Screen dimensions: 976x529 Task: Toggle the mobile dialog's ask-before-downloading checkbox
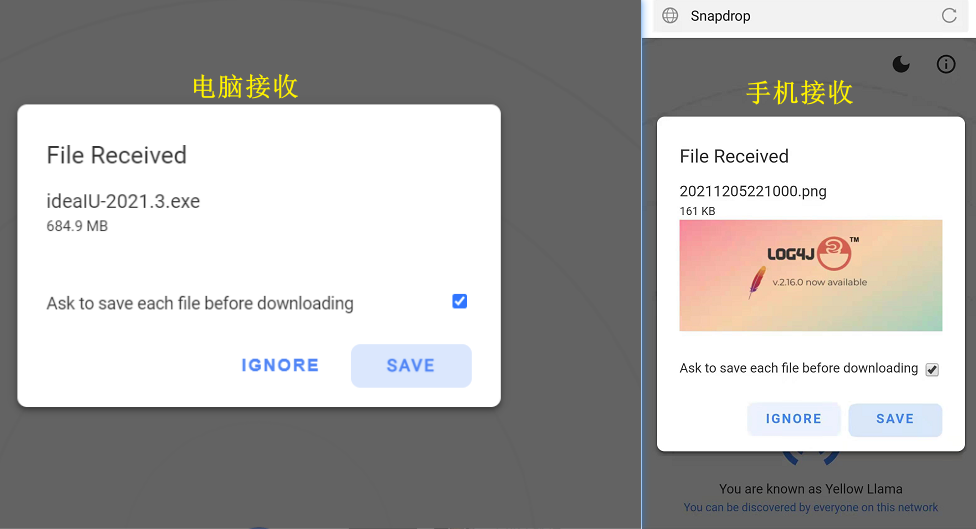coord(932,370)
